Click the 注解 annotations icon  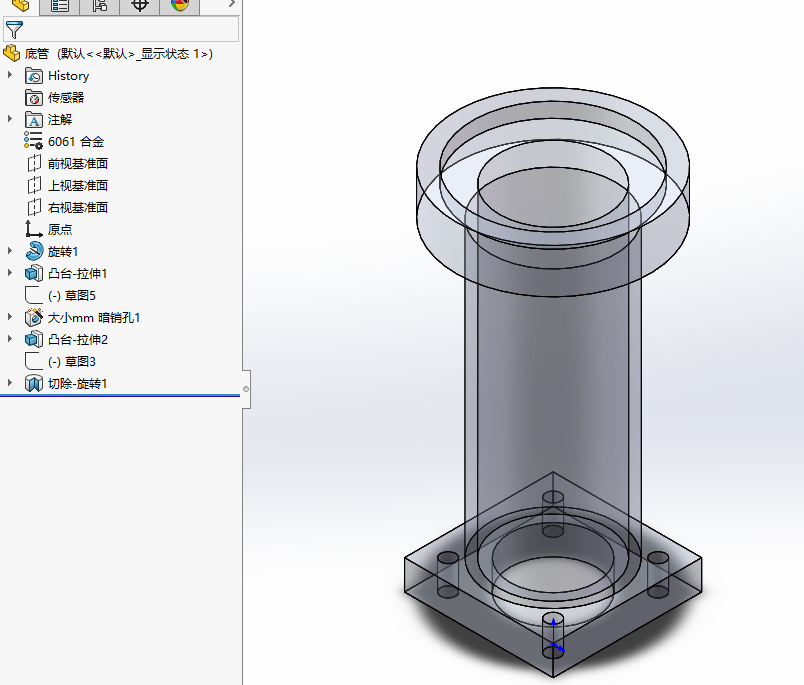pos(34,119)
